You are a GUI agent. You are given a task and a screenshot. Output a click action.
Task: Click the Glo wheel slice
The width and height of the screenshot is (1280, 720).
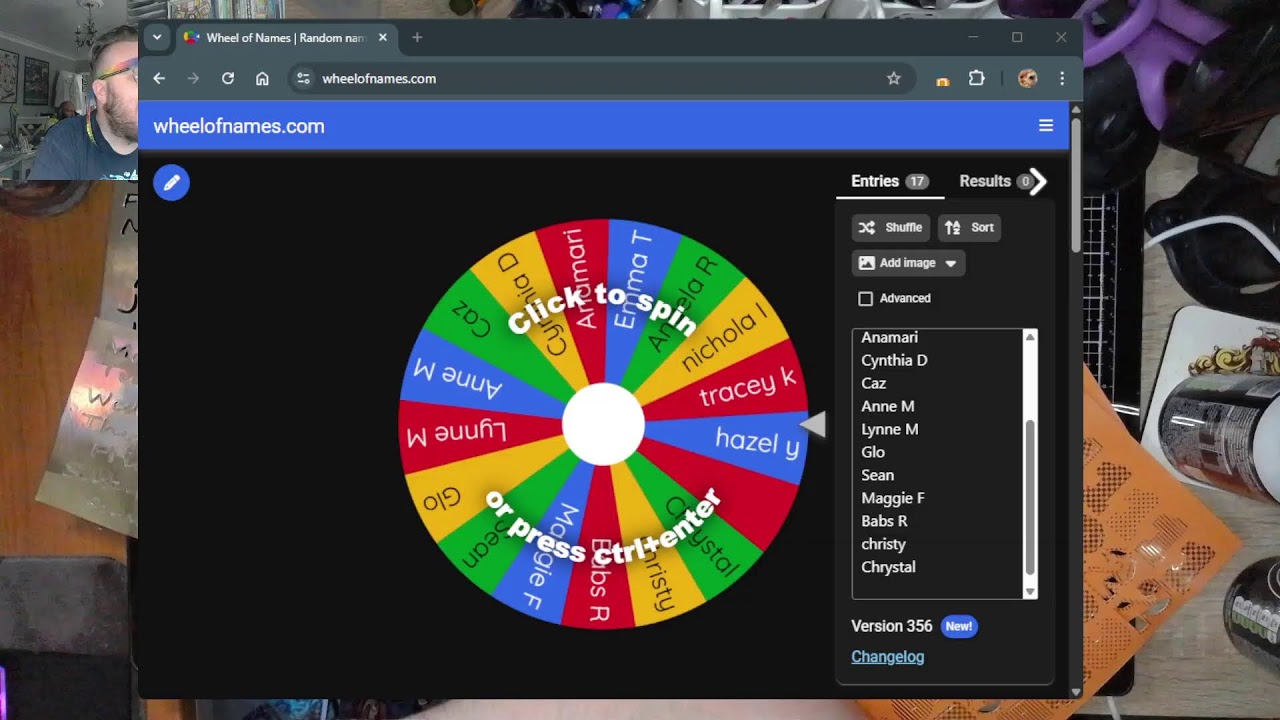pos(442,500)
